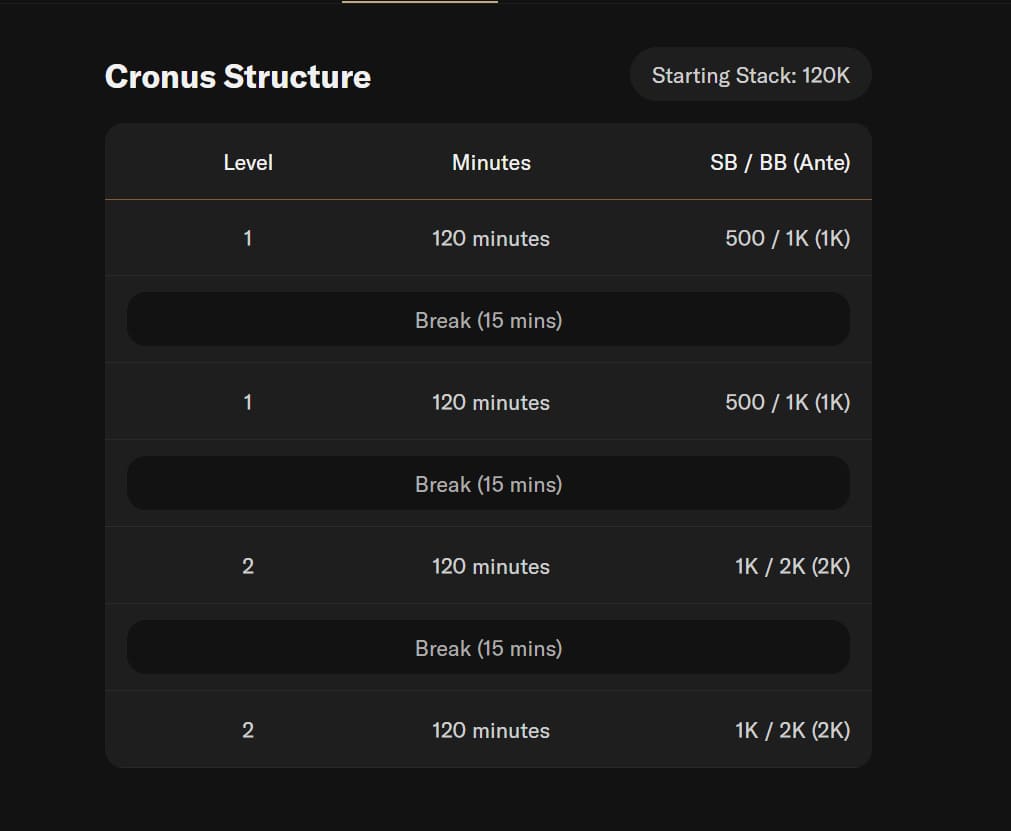The width and height of the screenshot is (1011, 831).
Task: Click the first Break (15 mins) bar
Action: pyautogui.click(x=488, y=320)
